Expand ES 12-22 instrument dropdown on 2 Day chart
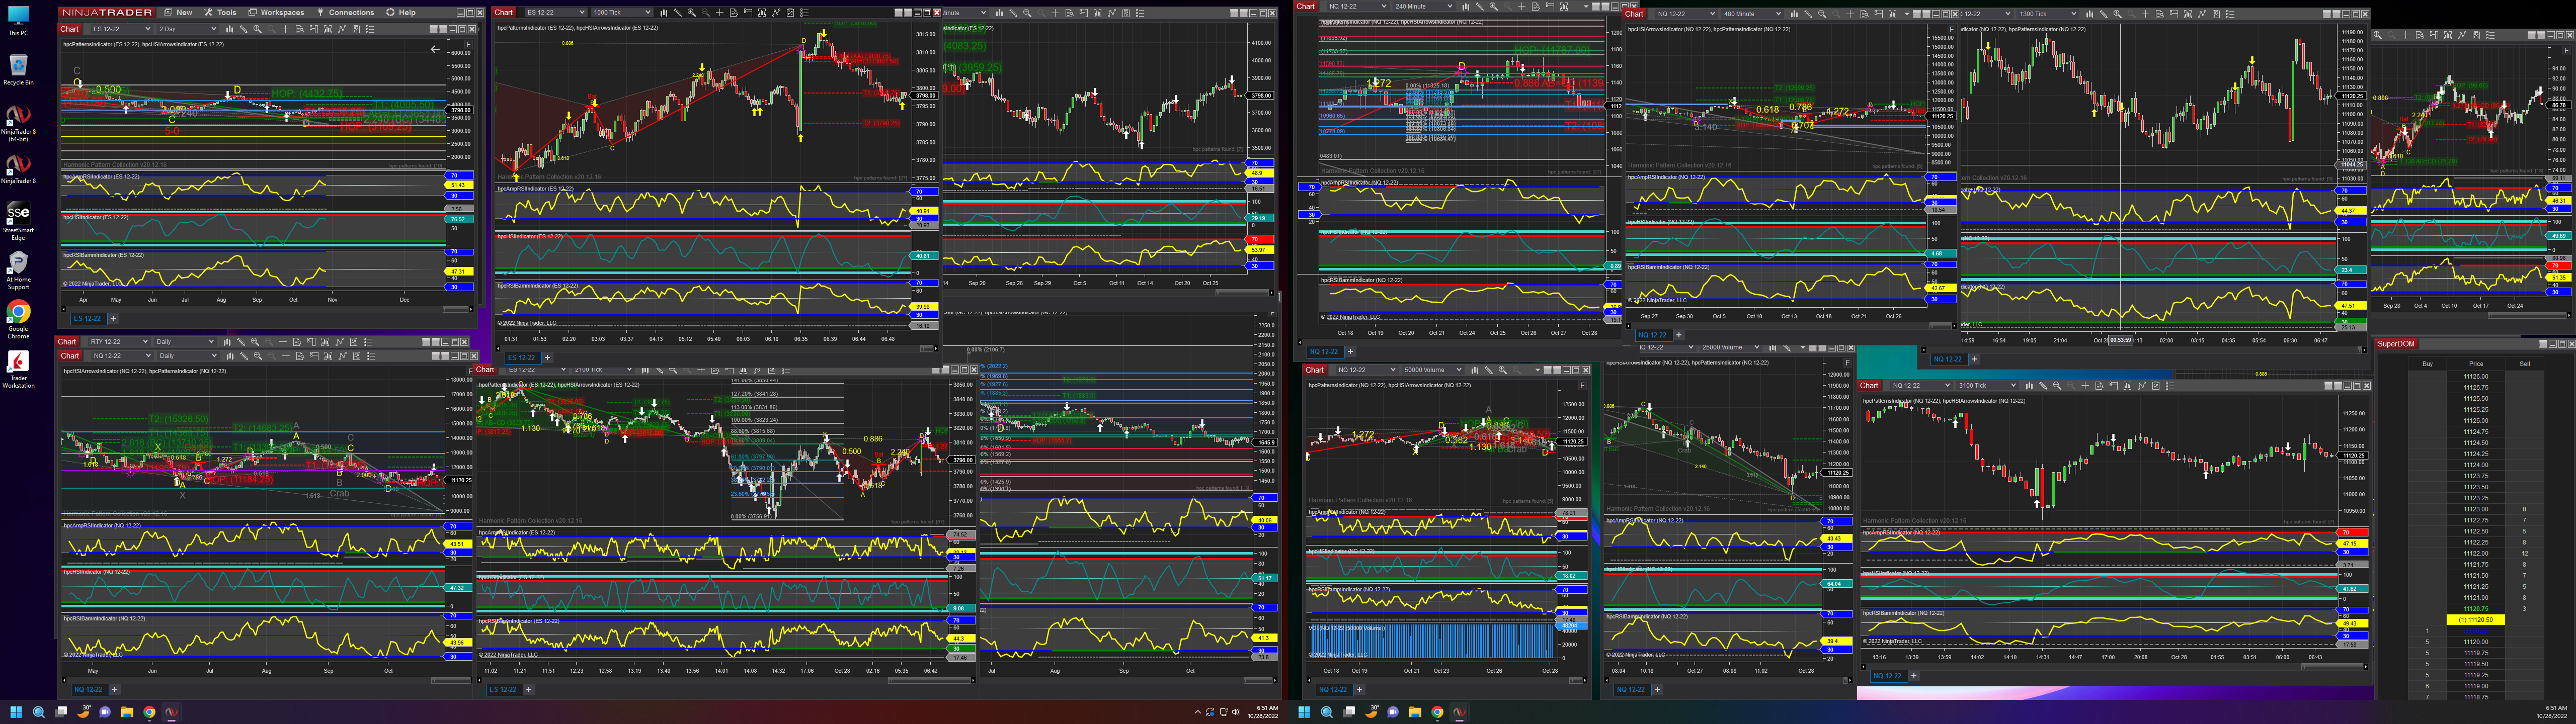This screenshot has width=2576, height=724. 148,29
